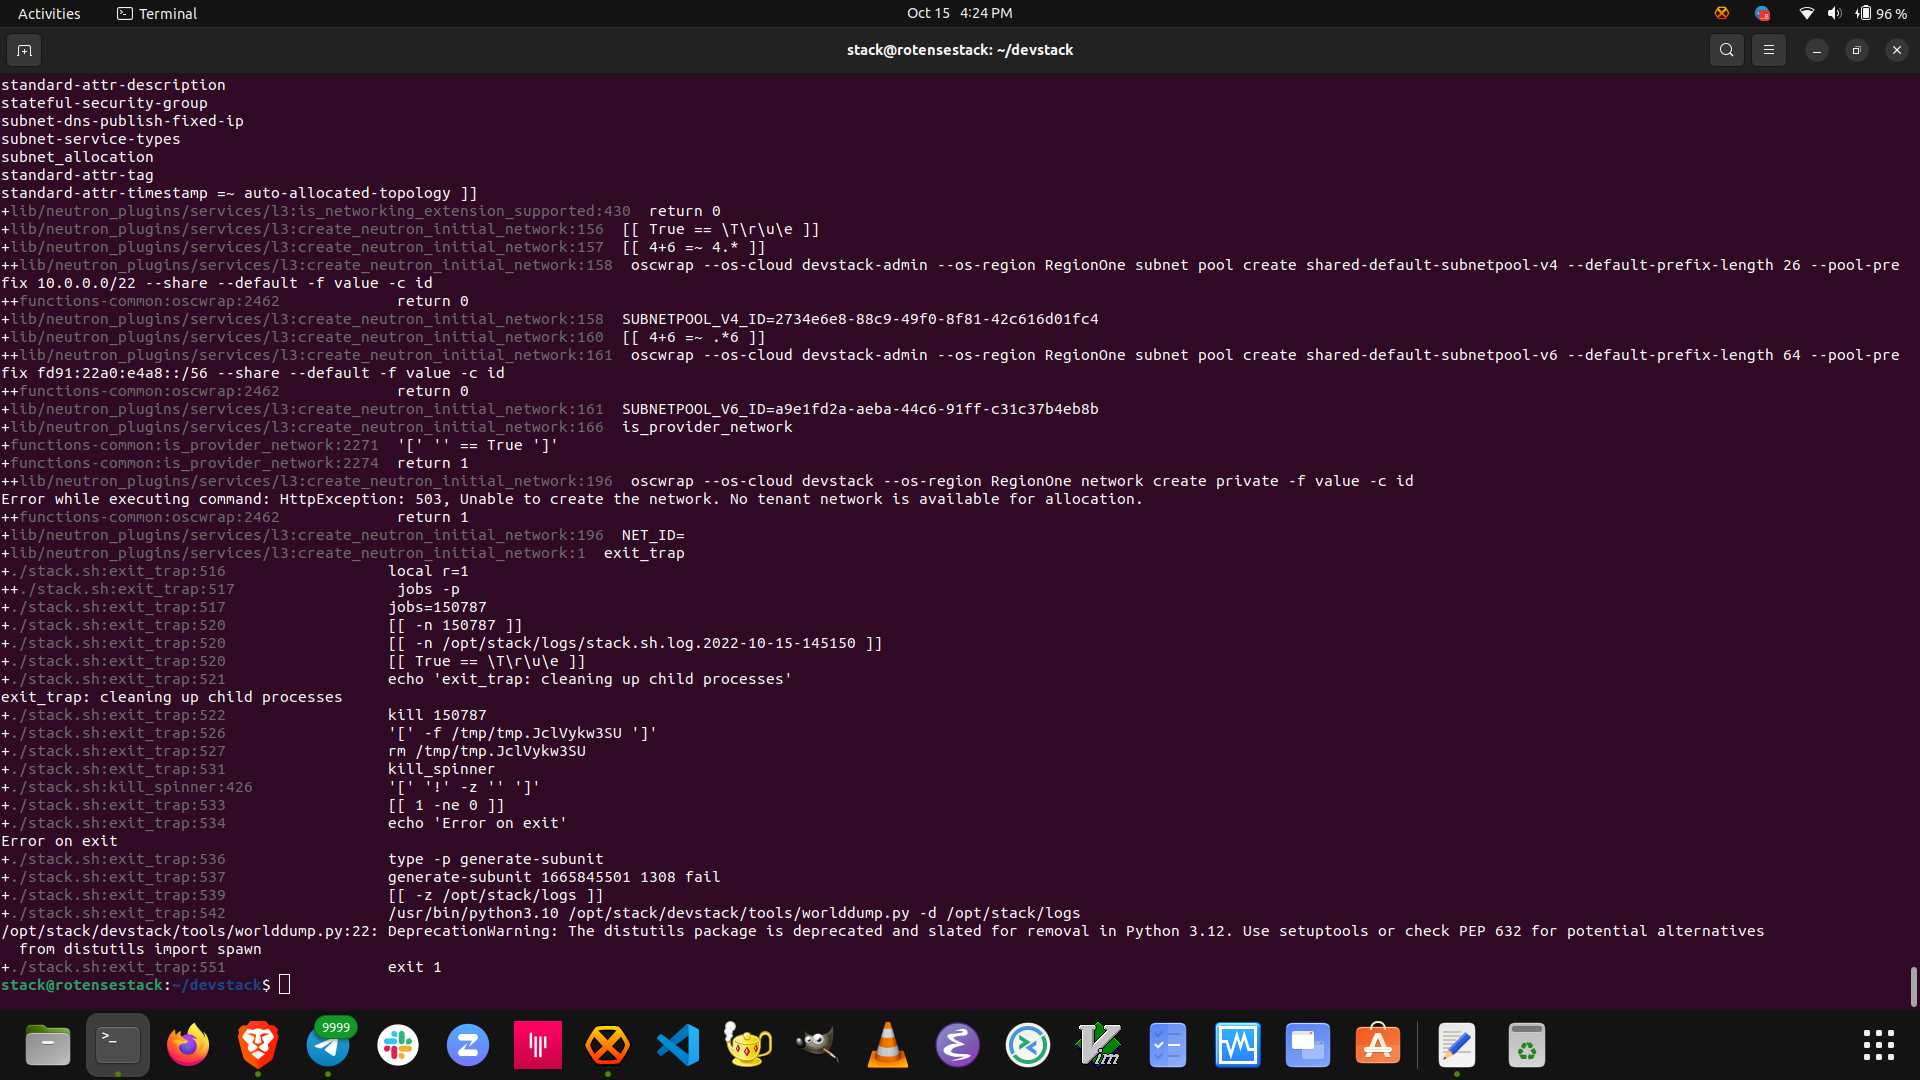This screenshot has width=1920, height=1080.
Task: Launch Vim from the dock
Action: 1098,1045
